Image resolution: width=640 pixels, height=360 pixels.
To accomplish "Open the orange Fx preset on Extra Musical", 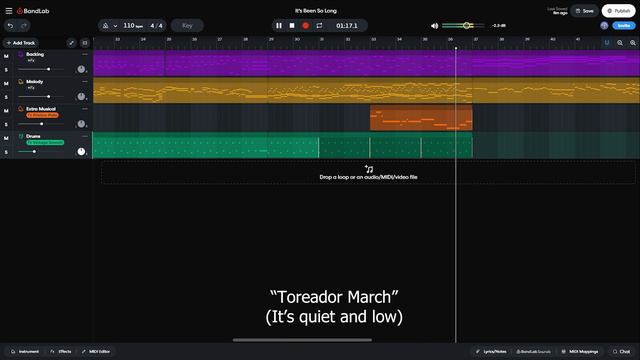I will pyautogui.click(x=42, y=115).
